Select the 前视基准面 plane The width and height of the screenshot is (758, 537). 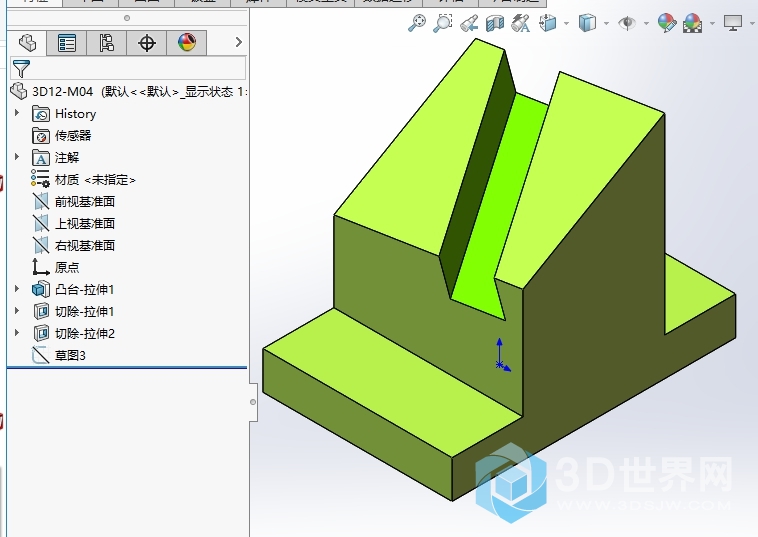click(x=84, y=201)
